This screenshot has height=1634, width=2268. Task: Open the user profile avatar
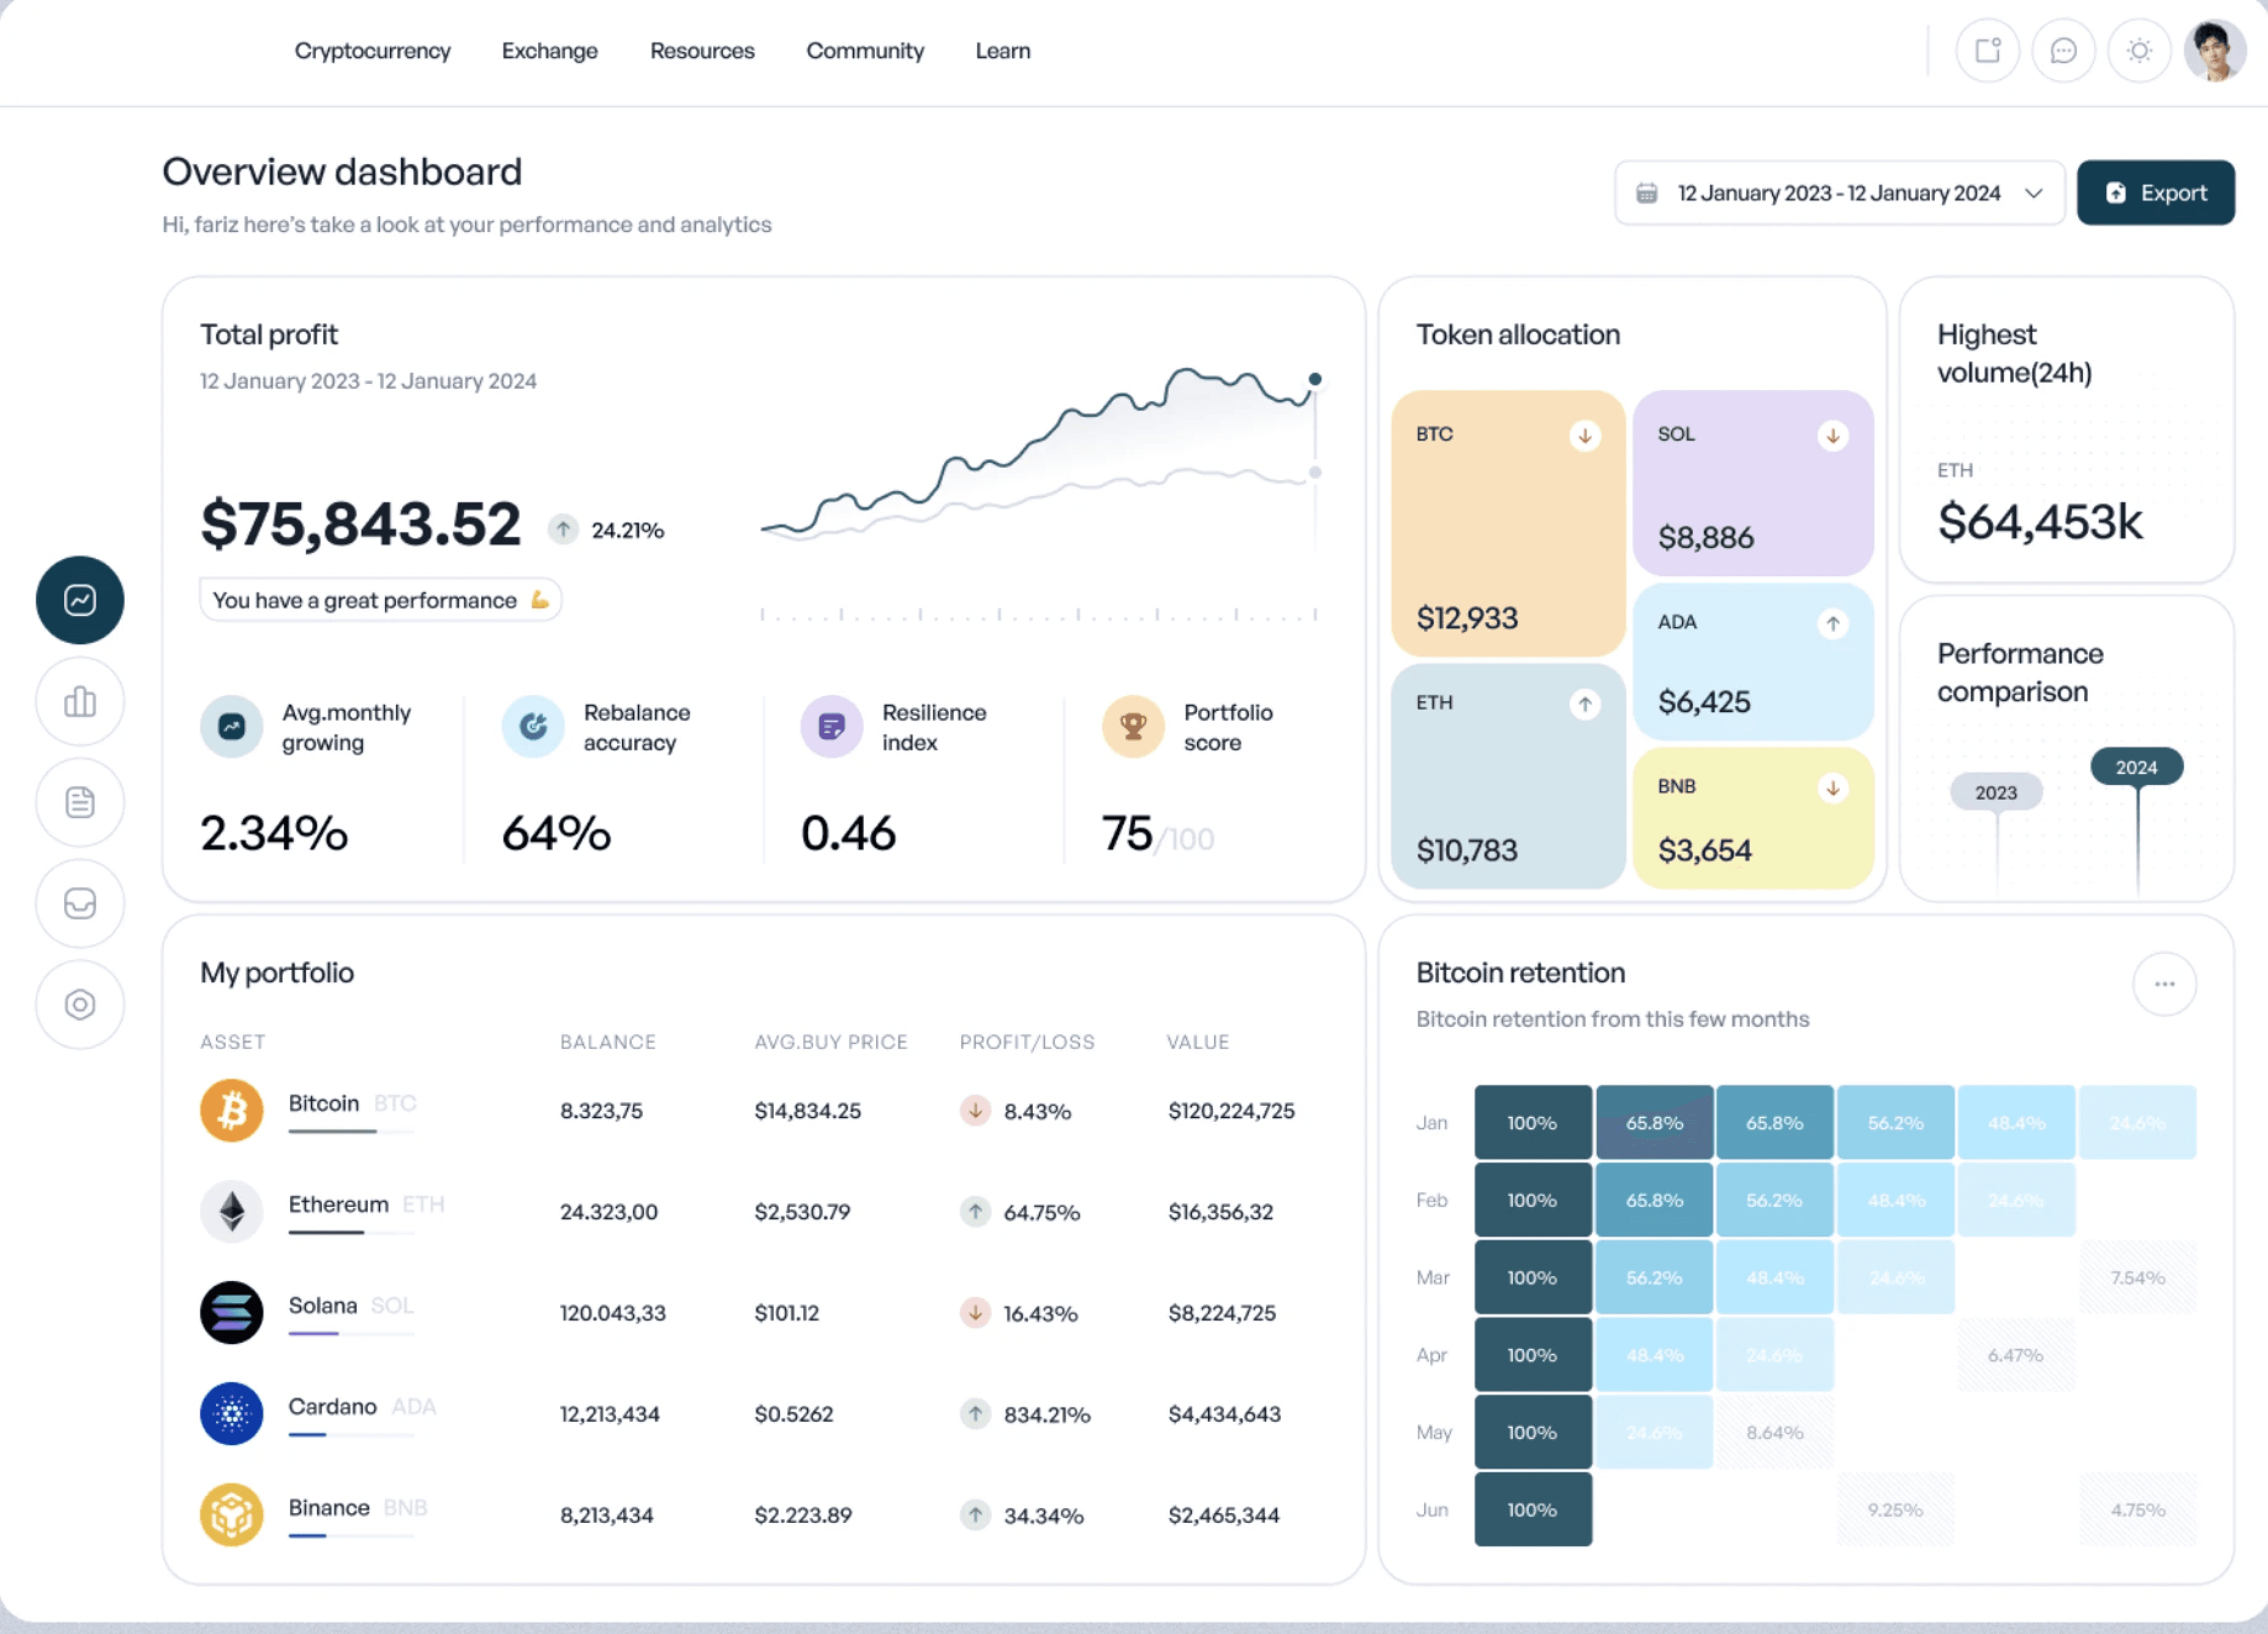pyautogui.click(x=2215, y=50)
